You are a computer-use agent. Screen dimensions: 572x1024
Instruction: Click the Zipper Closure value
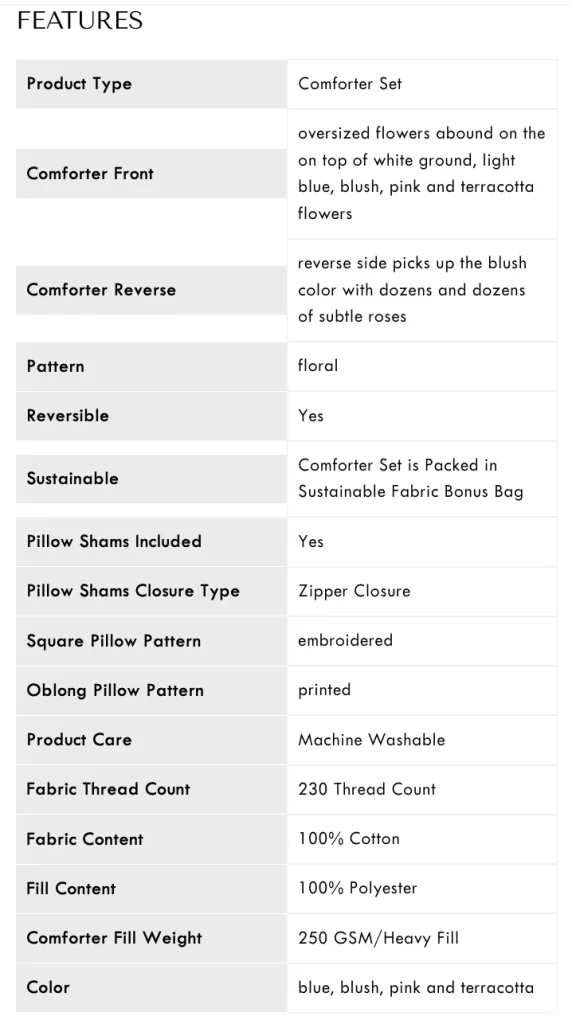[355, 591]
